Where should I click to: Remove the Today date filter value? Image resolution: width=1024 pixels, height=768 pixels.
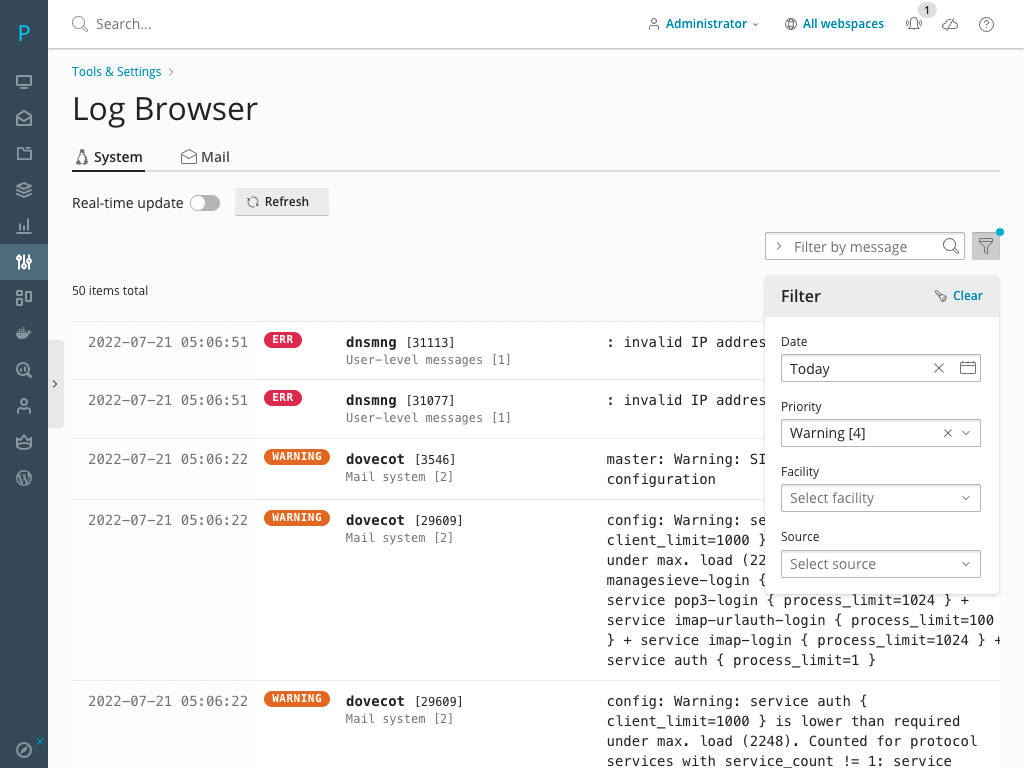(939, 368)
